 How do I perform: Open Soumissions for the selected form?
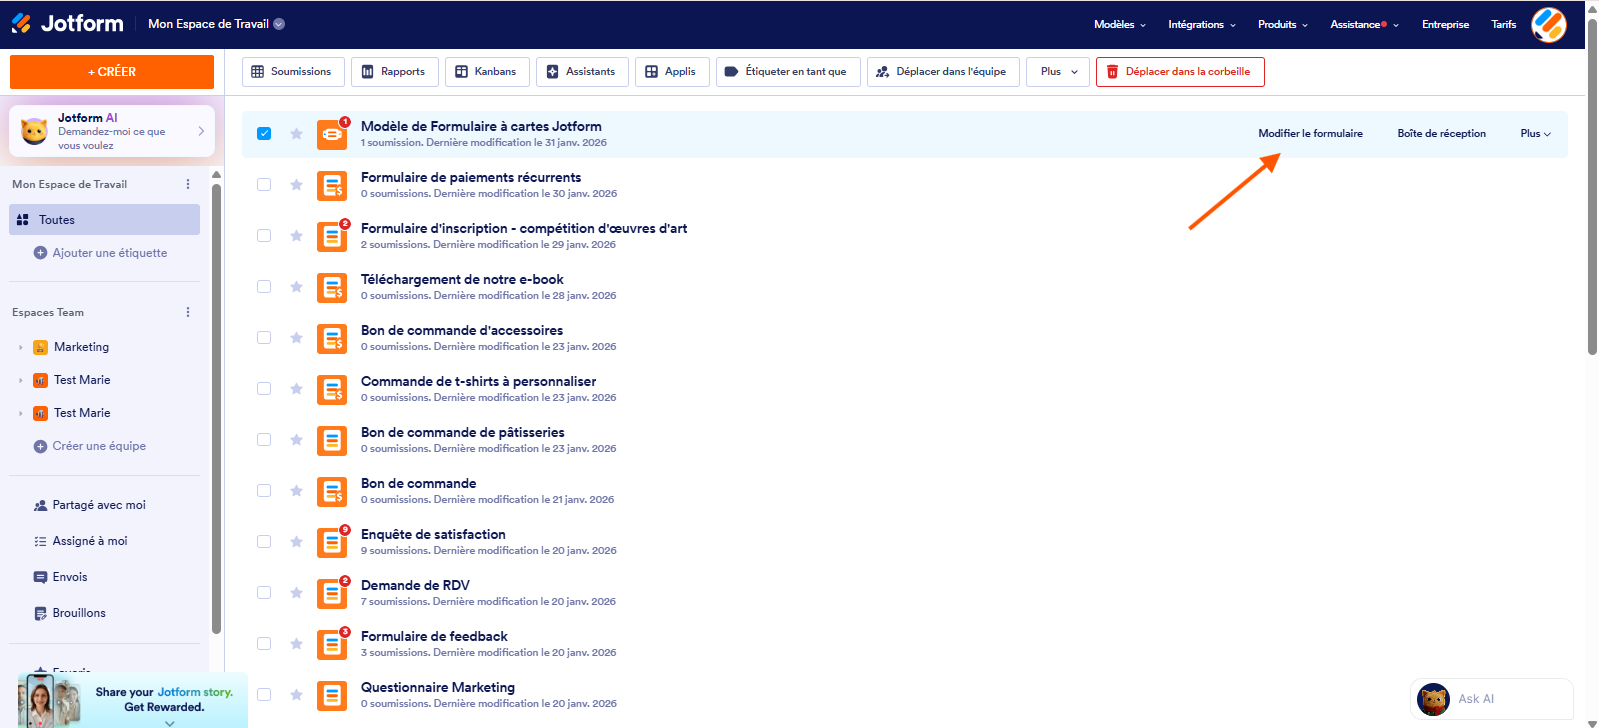[293, 71]
